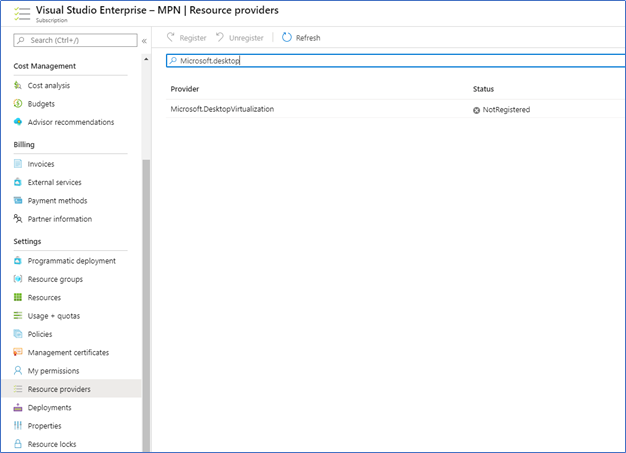The image size is (626, 453).
Task: Click the Partner information icon
Action: pos(18,219)
